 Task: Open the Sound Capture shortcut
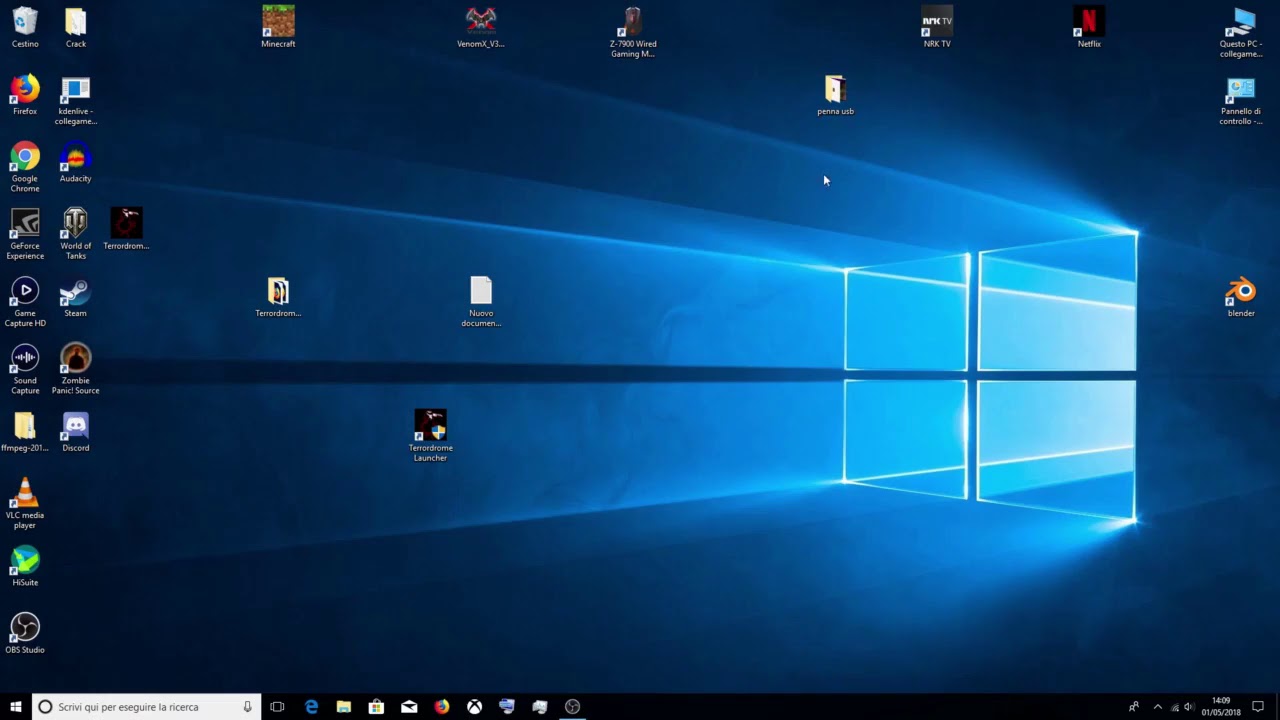tap(25, 369)
